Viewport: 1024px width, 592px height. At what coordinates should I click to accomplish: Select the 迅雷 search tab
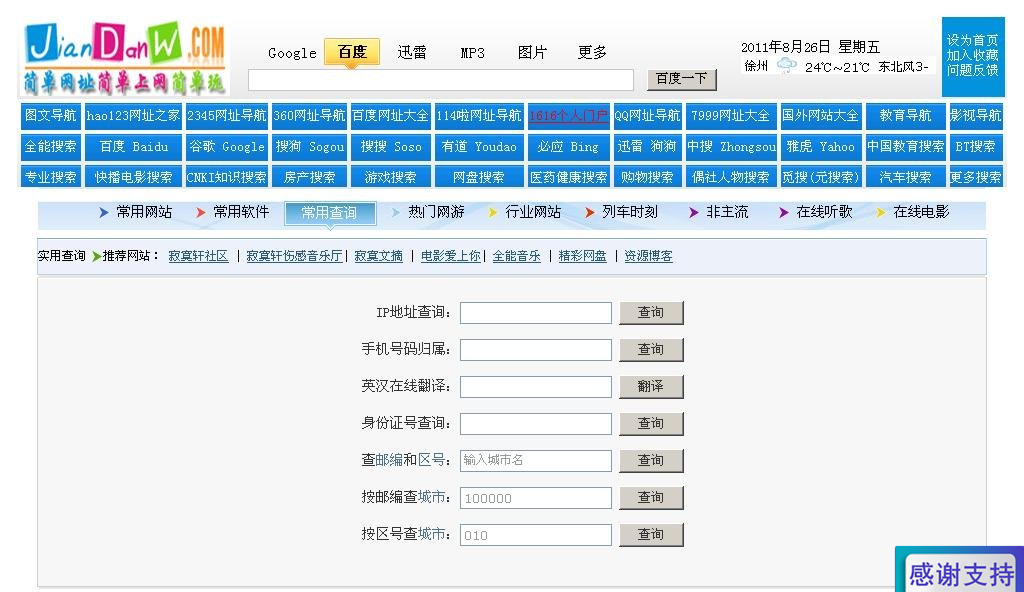pos(412,52)
